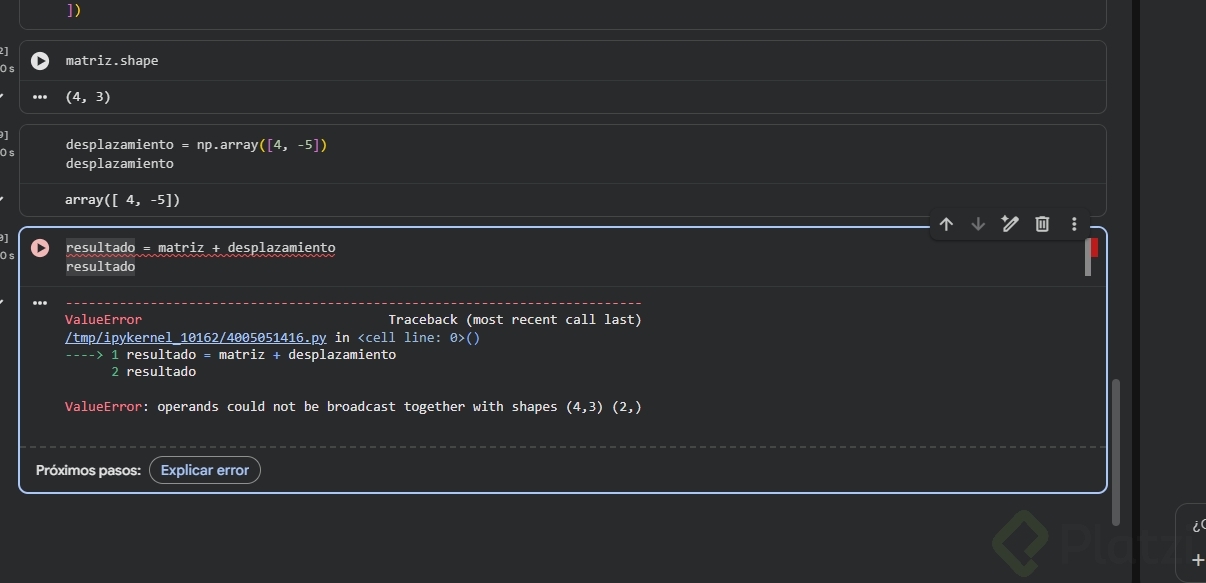Click the matriz.shape code text
Viewport: 1206px width, 583px height.
point(112,61)
